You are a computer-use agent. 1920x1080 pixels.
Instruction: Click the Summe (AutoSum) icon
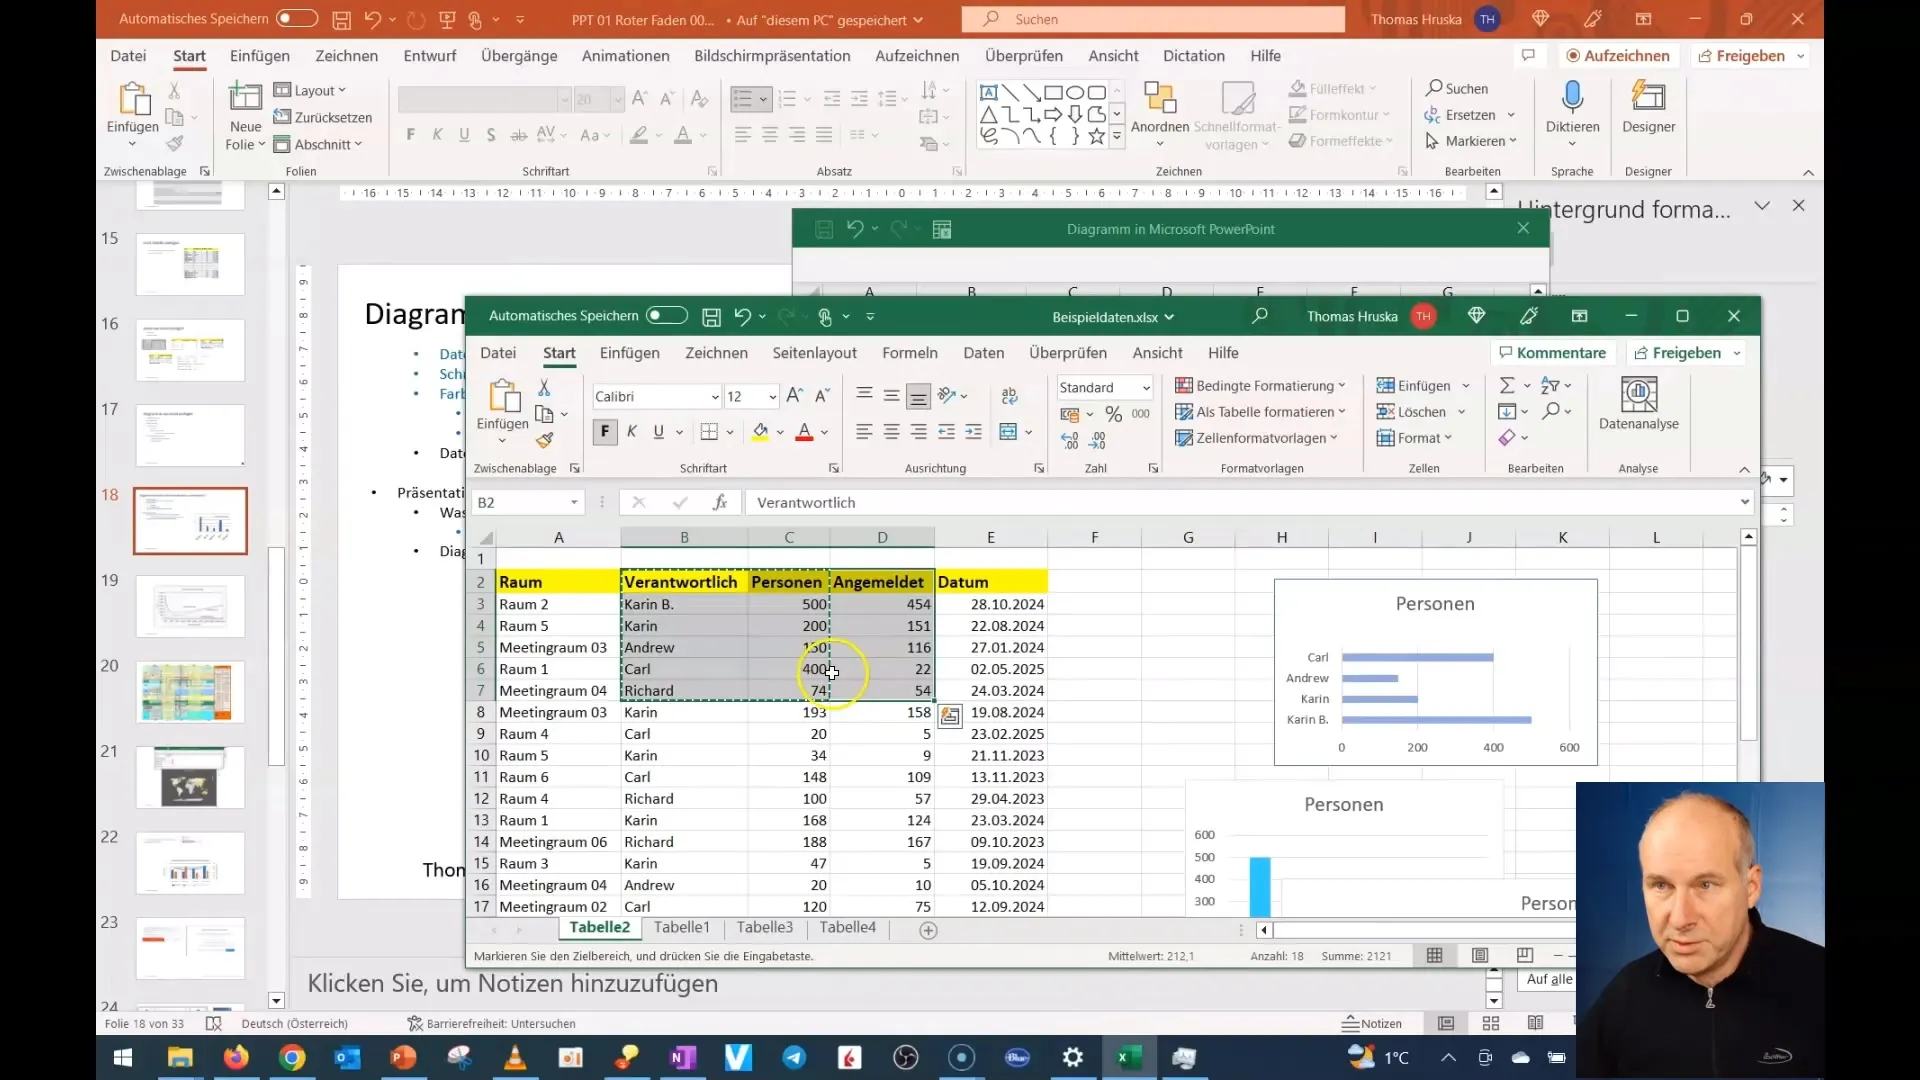(x=1506, y=385)
